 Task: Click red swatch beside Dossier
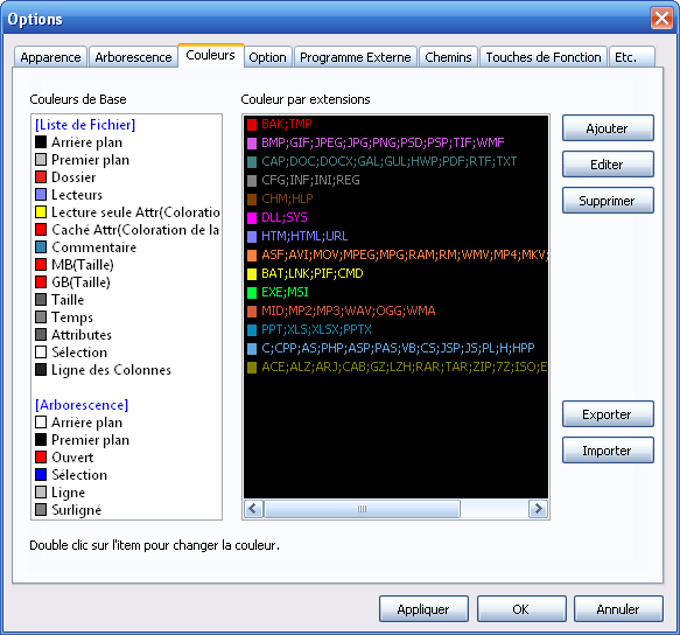click(41, 177)
